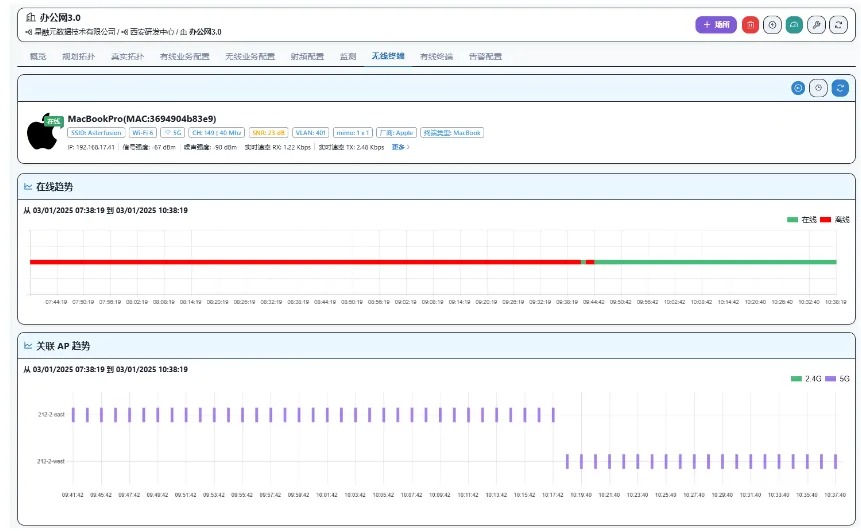This screenshot has width=861, height=531.
Task: Click the RX 1.22 Kbps realtime rate
Action: pos(277,147)
